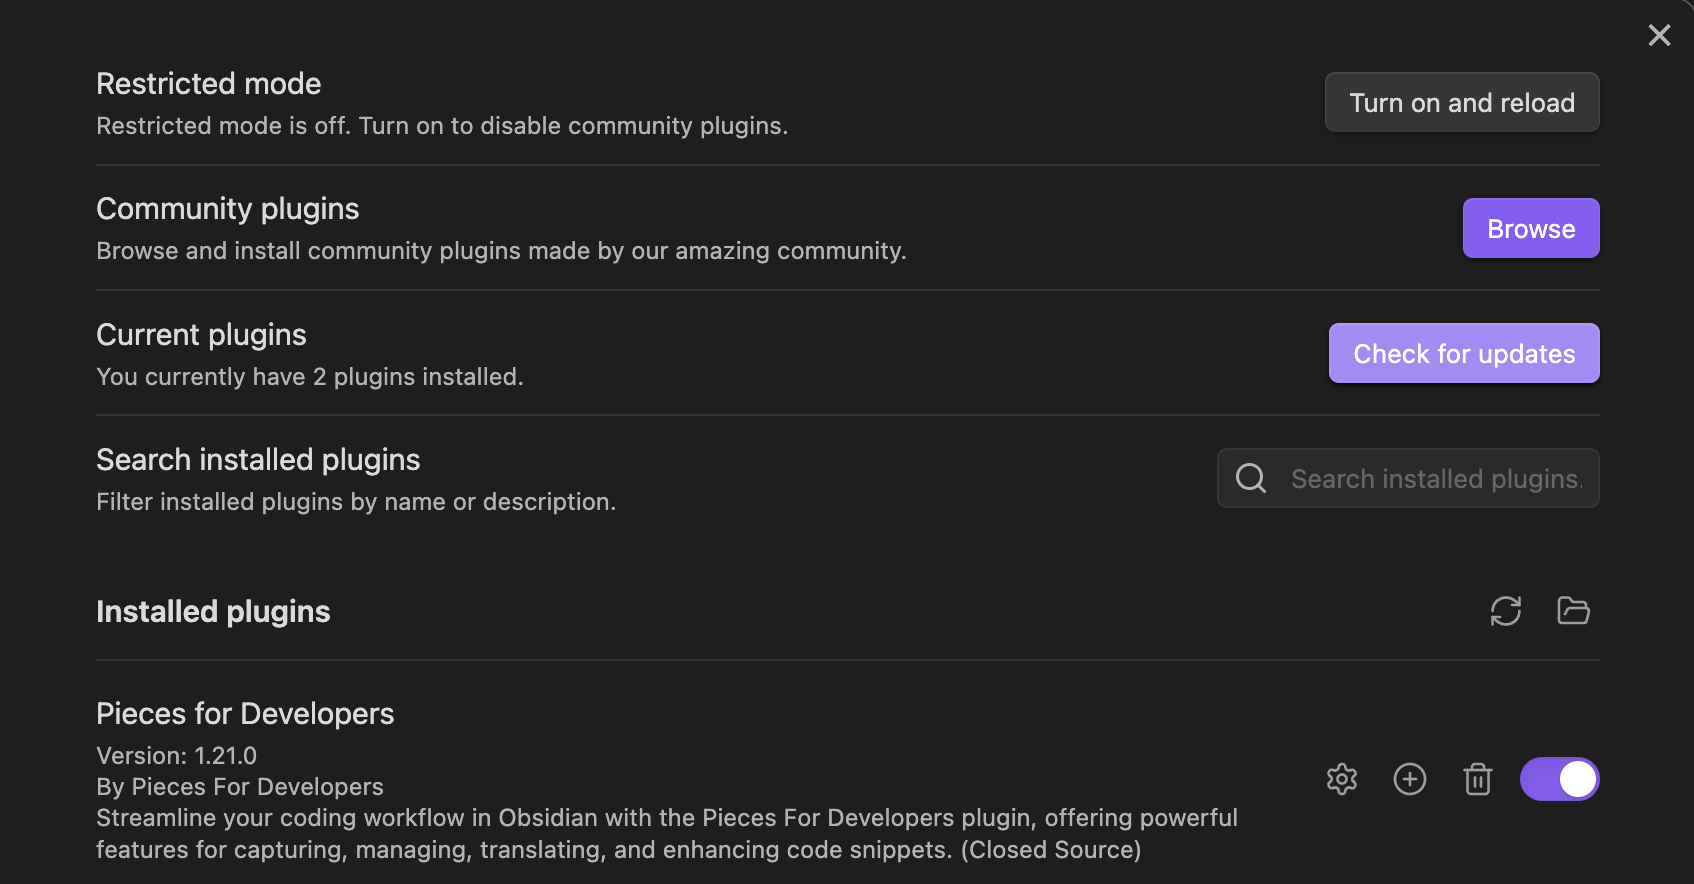Click the Pieces plugin description paragraph
This screenshot has height=884, width=1694.
tap(667, 834)
